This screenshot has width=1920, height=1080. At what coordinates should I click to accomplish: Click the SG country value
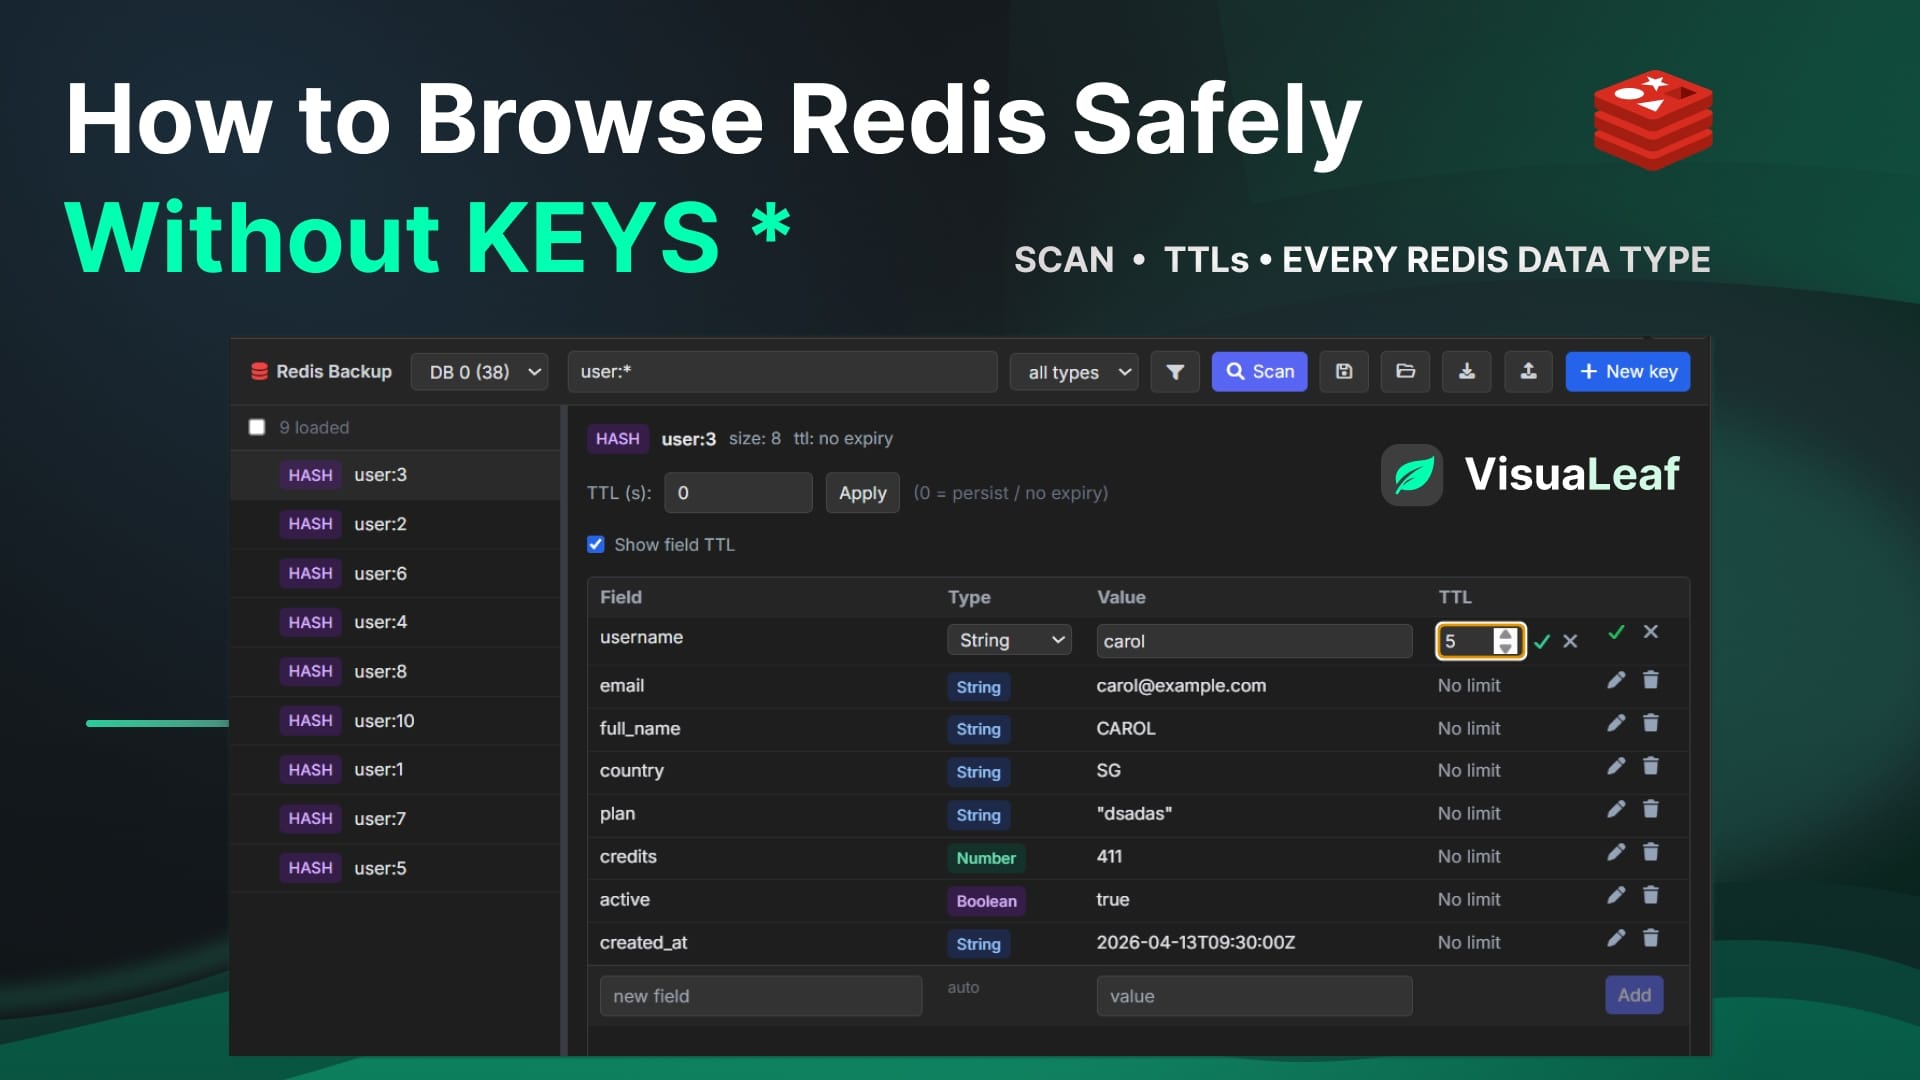1108,771
